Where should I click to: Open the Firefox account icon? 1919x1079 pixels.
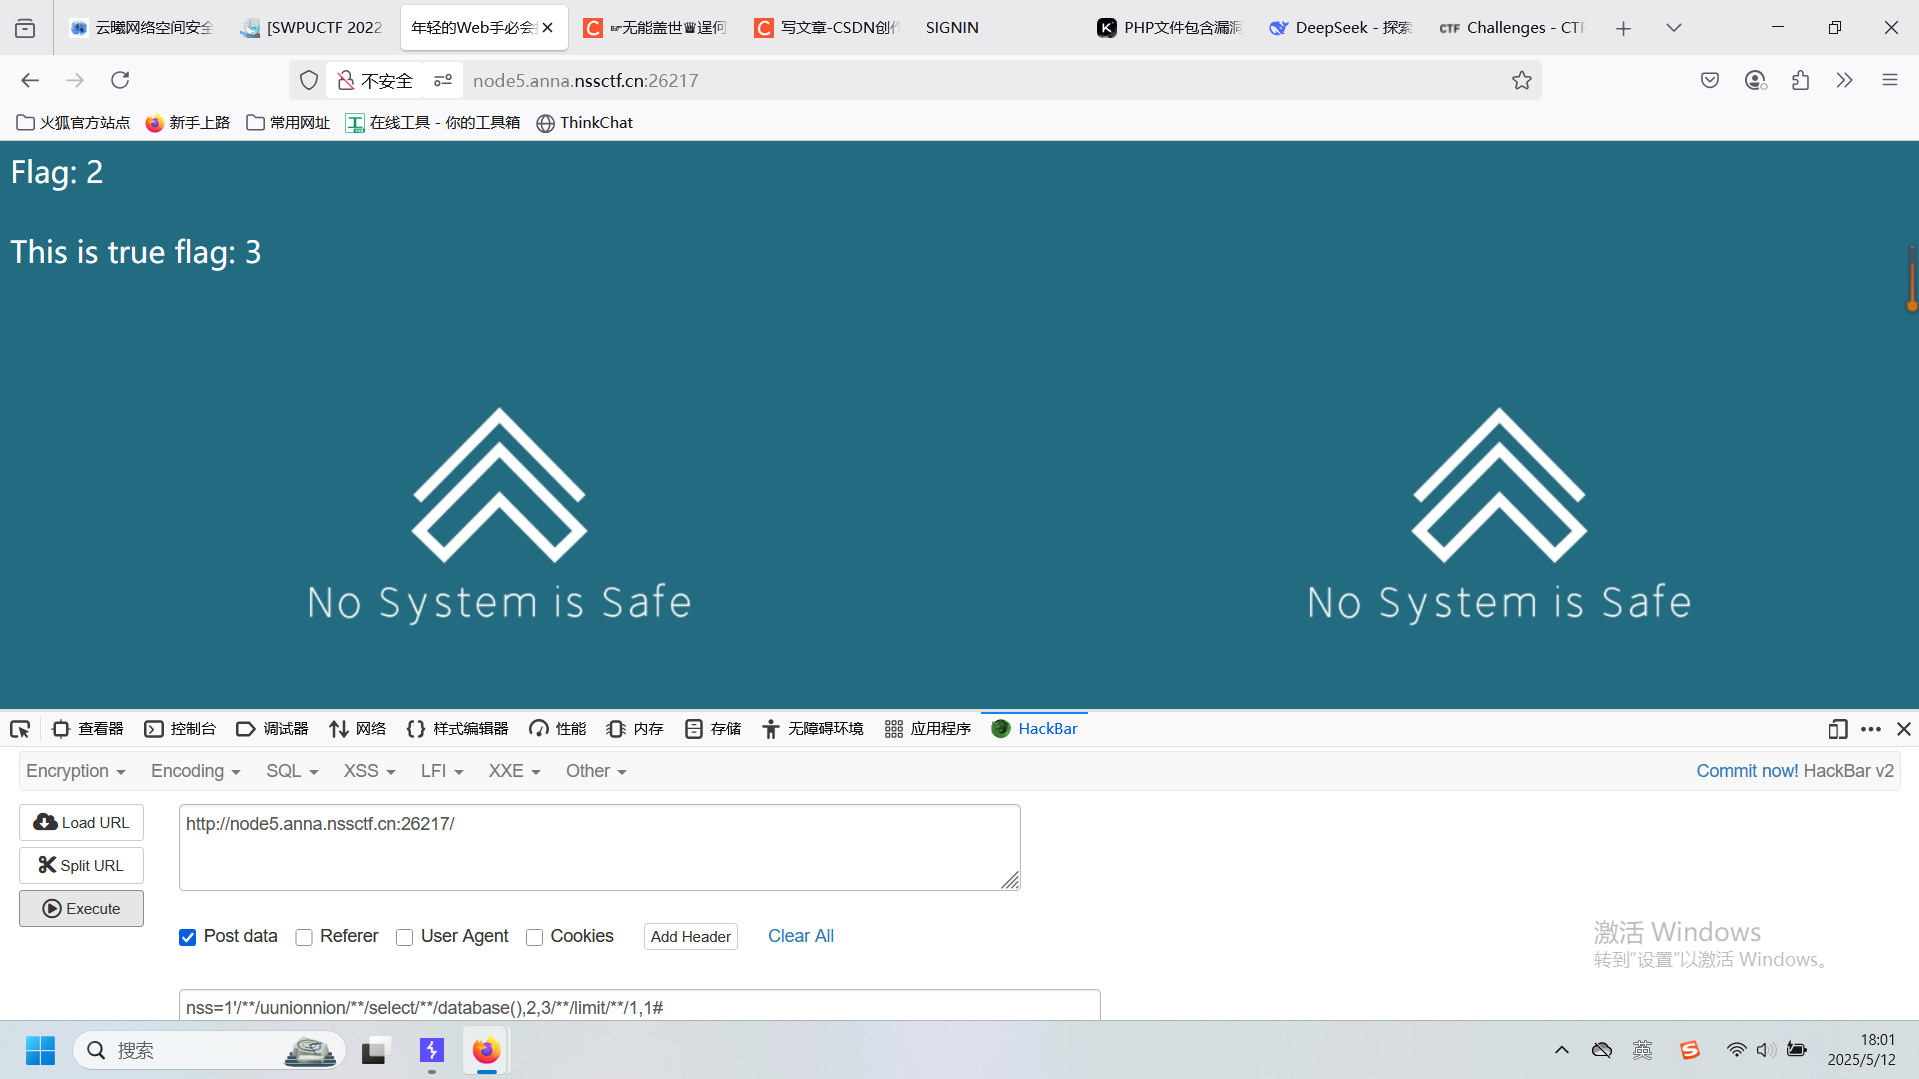(x=1755, y=80)
